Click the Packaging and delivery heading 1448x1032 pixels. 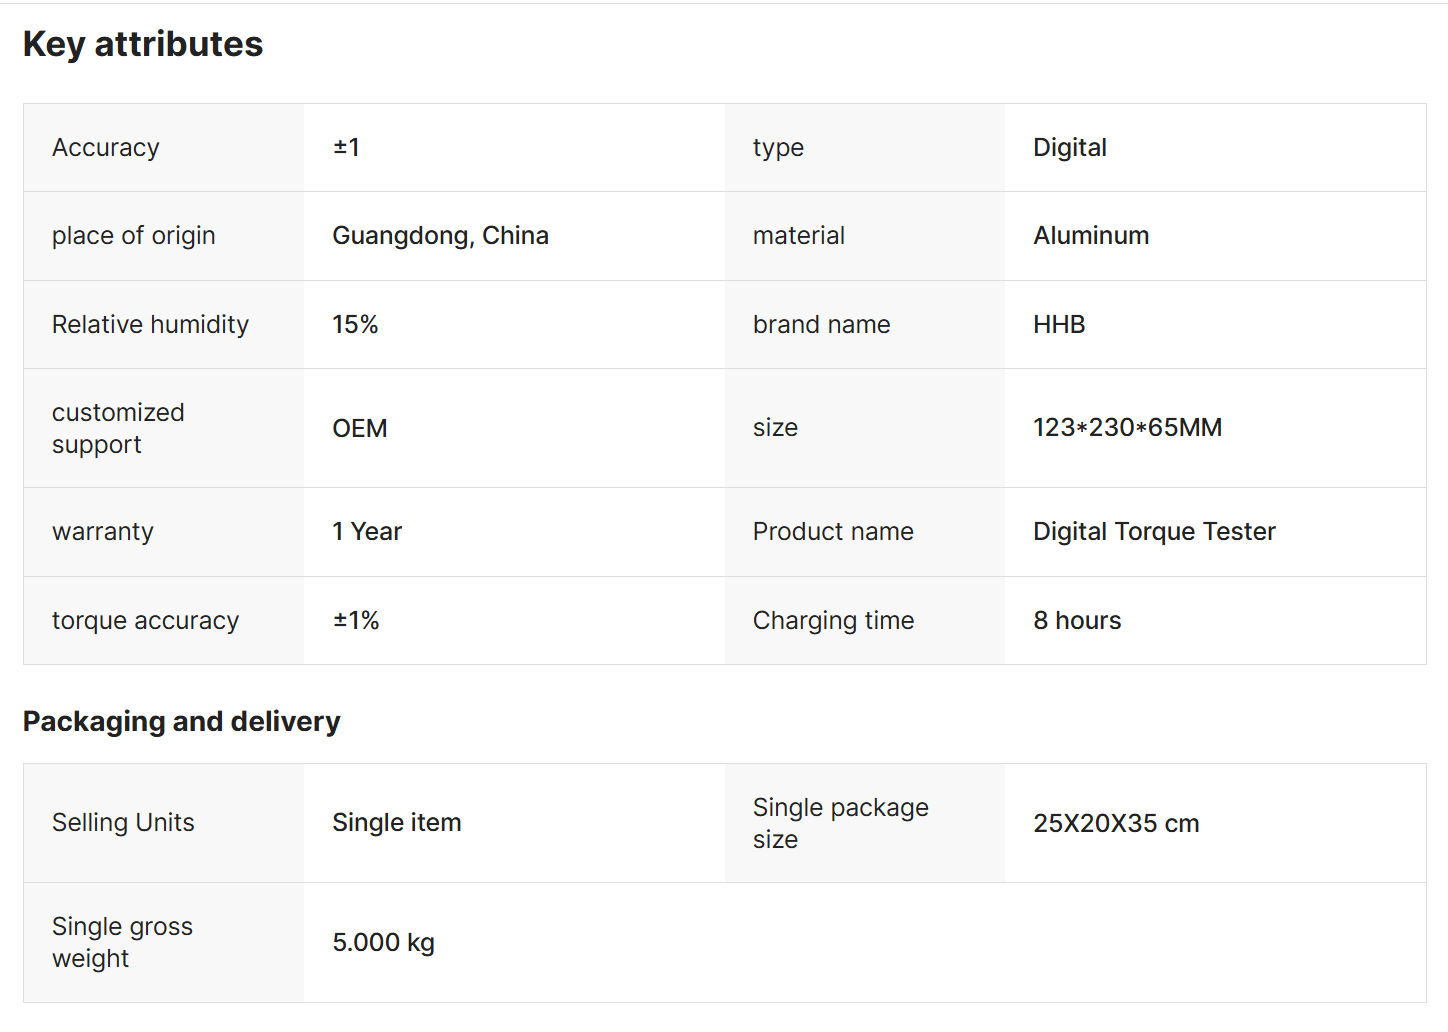tap(181, 721)
